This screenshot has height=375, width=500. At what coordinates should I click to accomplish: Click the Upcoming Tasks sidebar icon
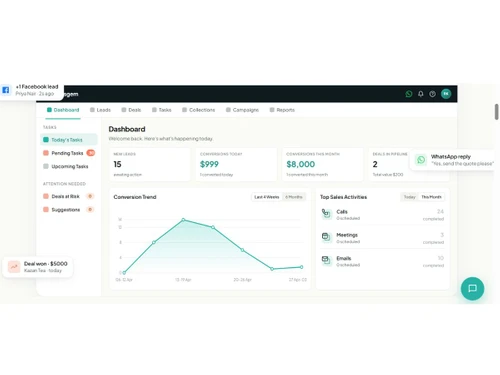(x=46, y=166)
